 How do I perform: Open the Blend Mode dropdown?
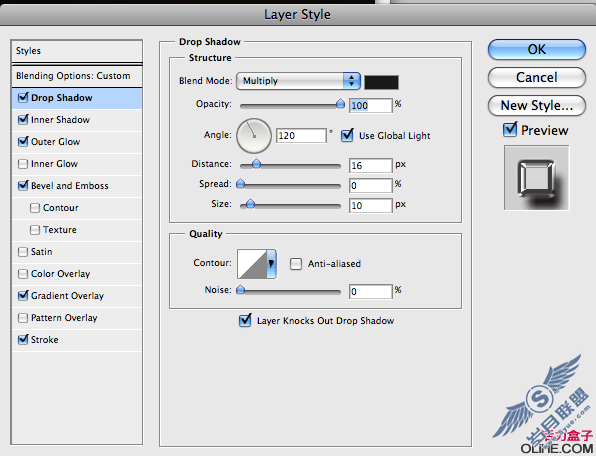coord(298,81)
